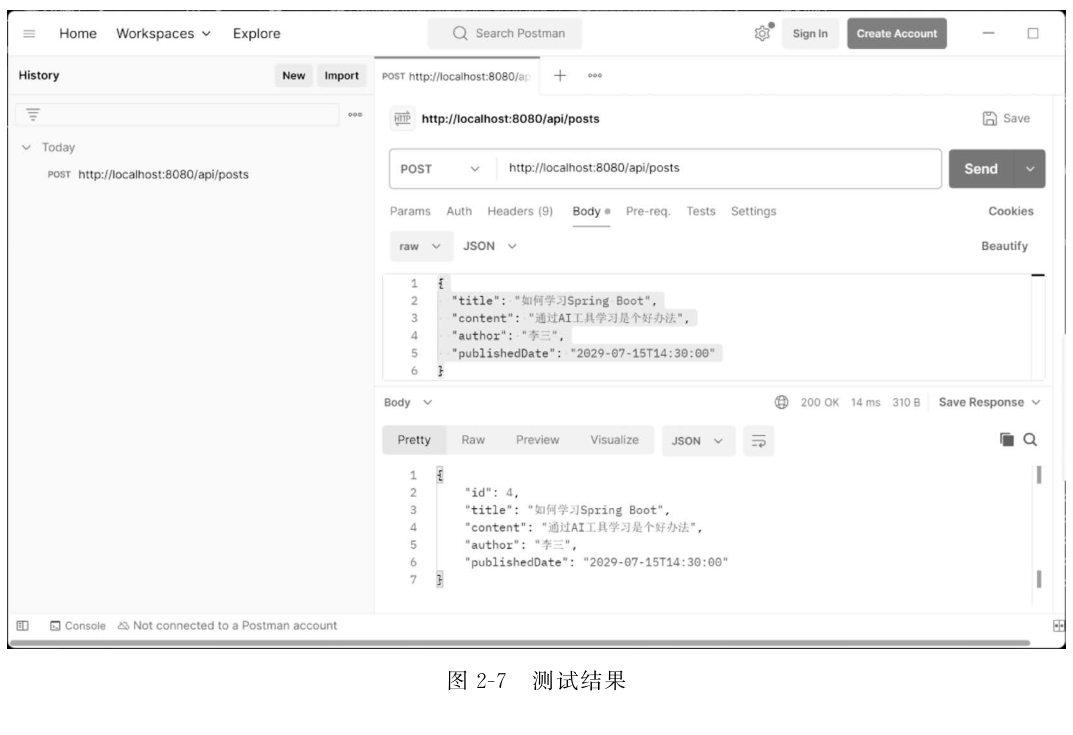Select the POST localhost request tab
The height and width of the screenshot is (735, 1073).
(456, 76)
